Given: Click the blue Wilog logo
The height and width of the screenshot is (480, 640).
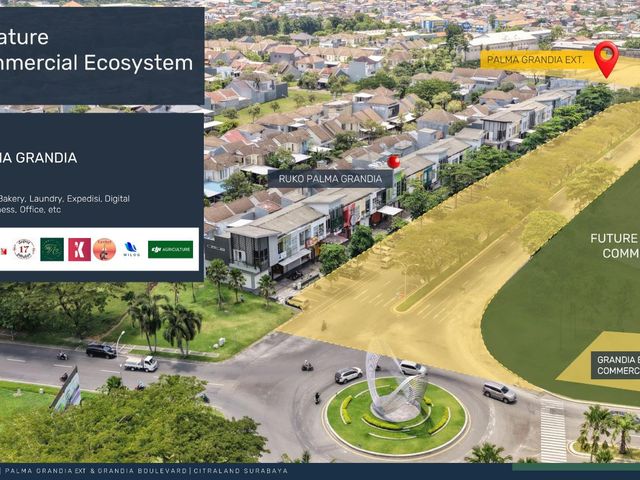Looking at the screenshot, I should 131,249.
